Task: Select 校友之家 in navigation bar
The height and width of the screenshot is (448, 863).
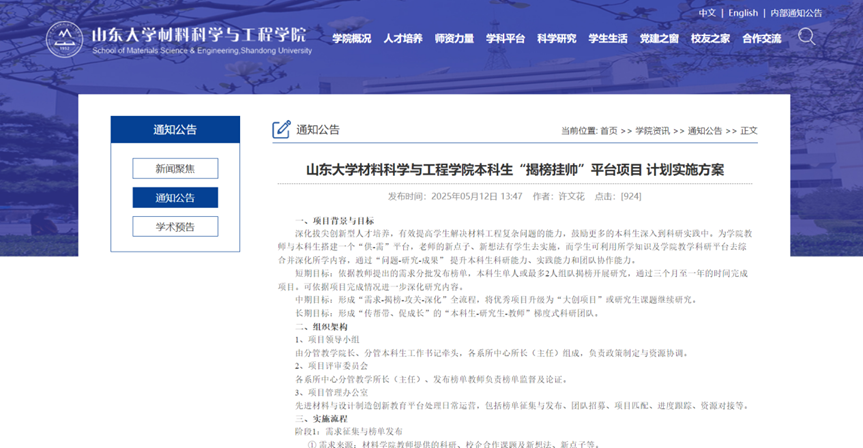Action: [x=710, y=38]
